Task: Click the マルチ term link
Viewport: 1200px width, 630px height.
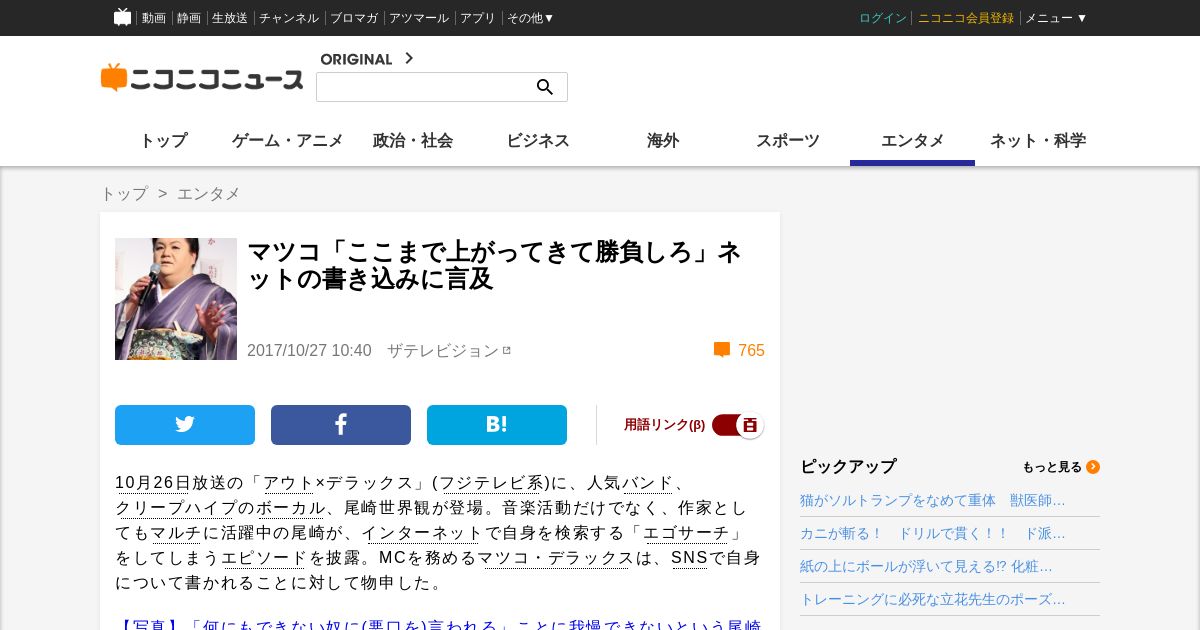Action: coord(176,533)
